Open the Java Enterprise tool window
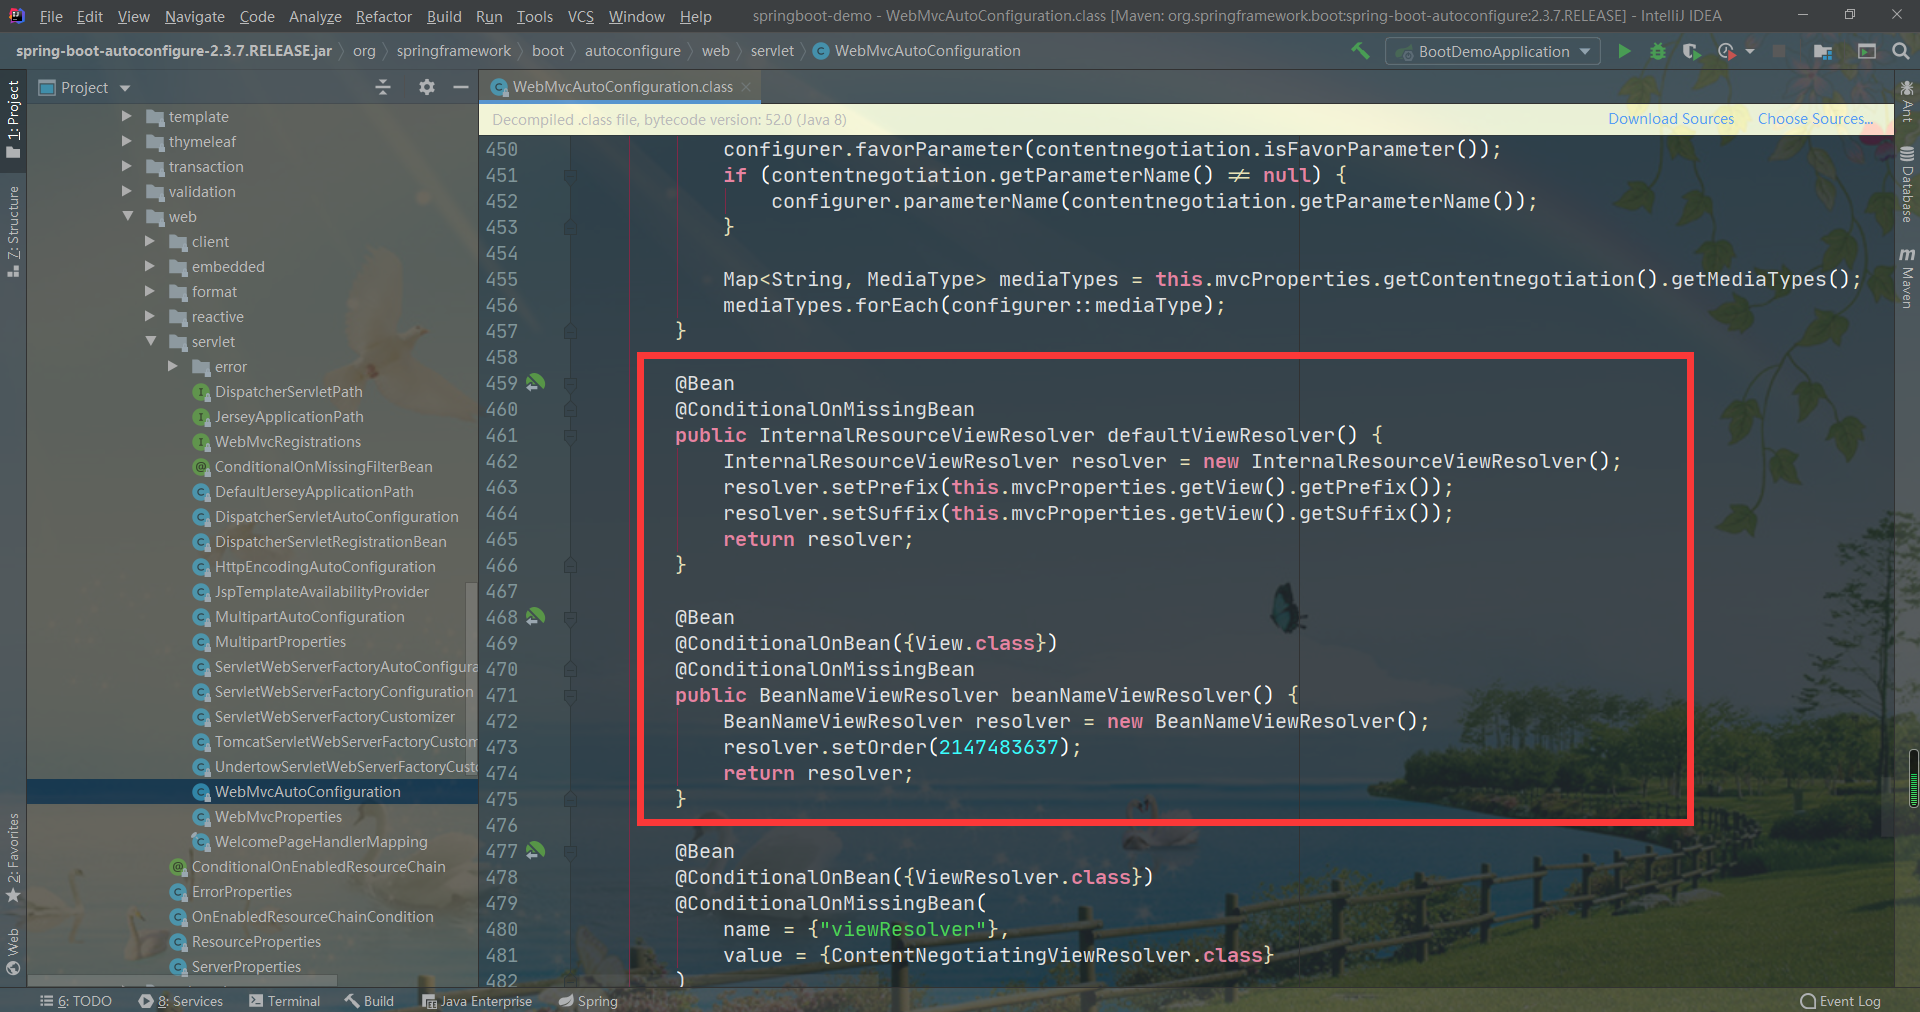Viewport: 1920px width, 1012px height. click(x=477, y=1001)
